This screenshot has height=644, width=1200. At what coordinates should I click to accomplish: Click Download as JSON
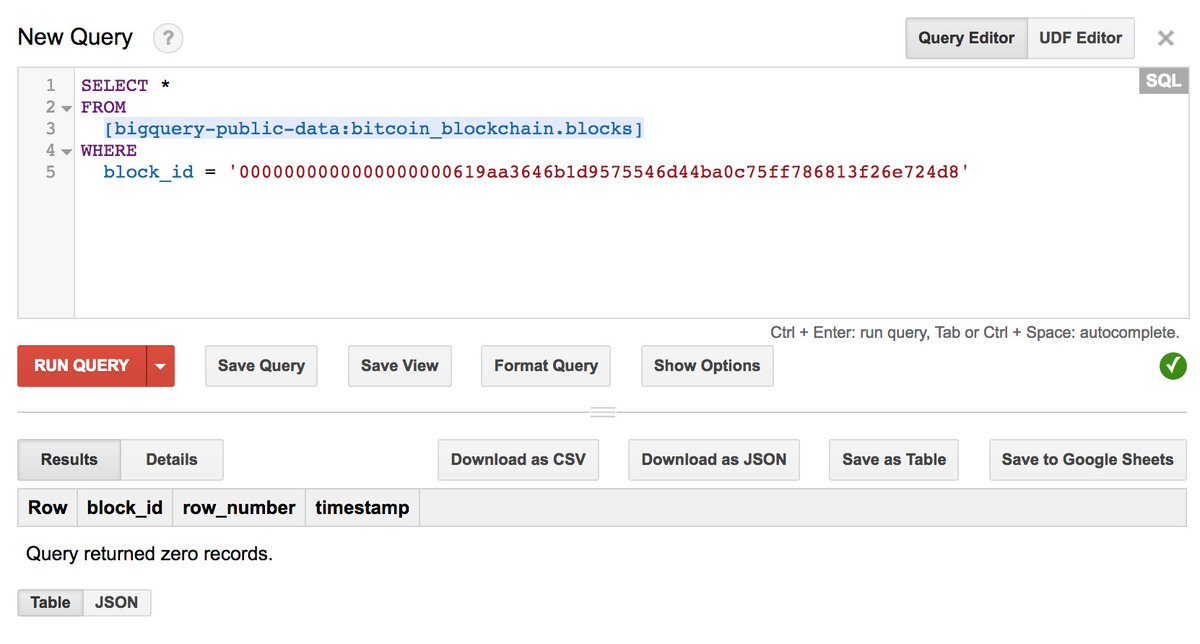point(714,460)
